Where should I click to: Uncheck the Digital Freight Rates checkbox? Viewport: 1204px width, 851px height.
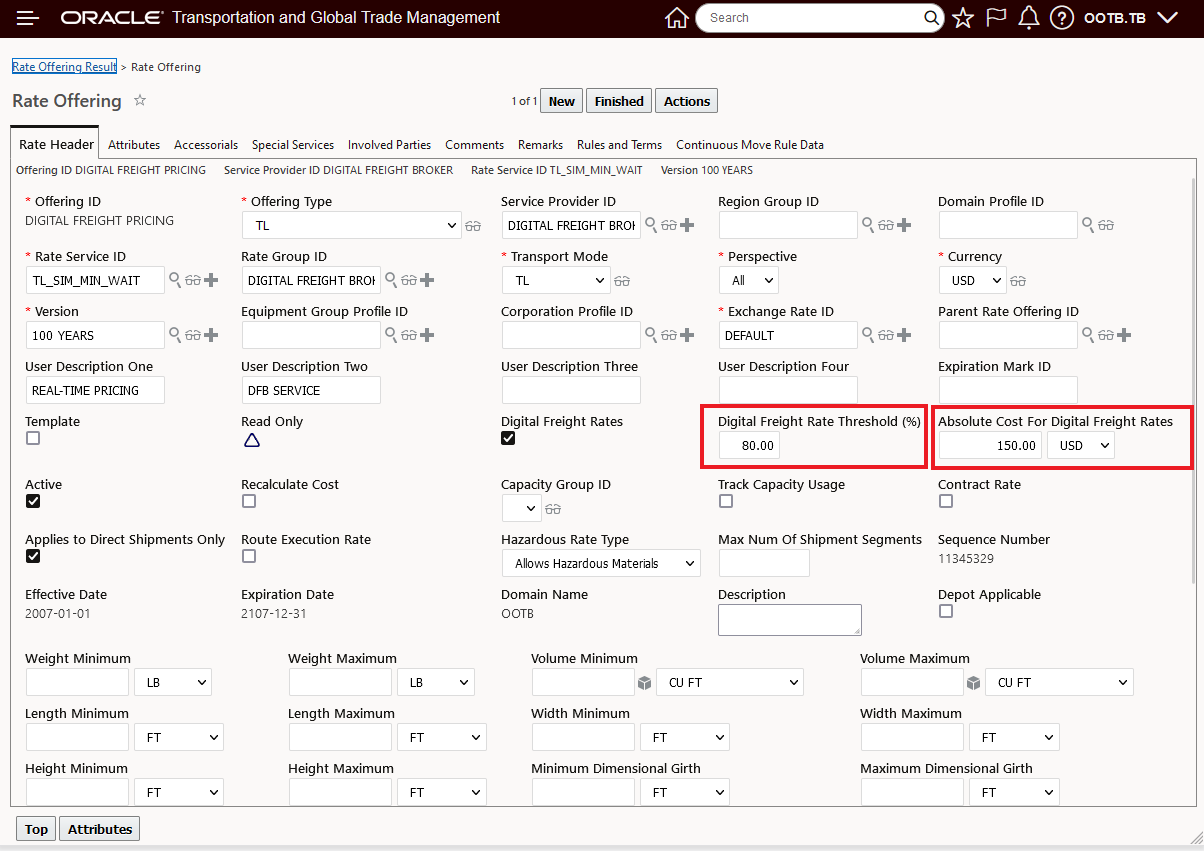(509, 438)
